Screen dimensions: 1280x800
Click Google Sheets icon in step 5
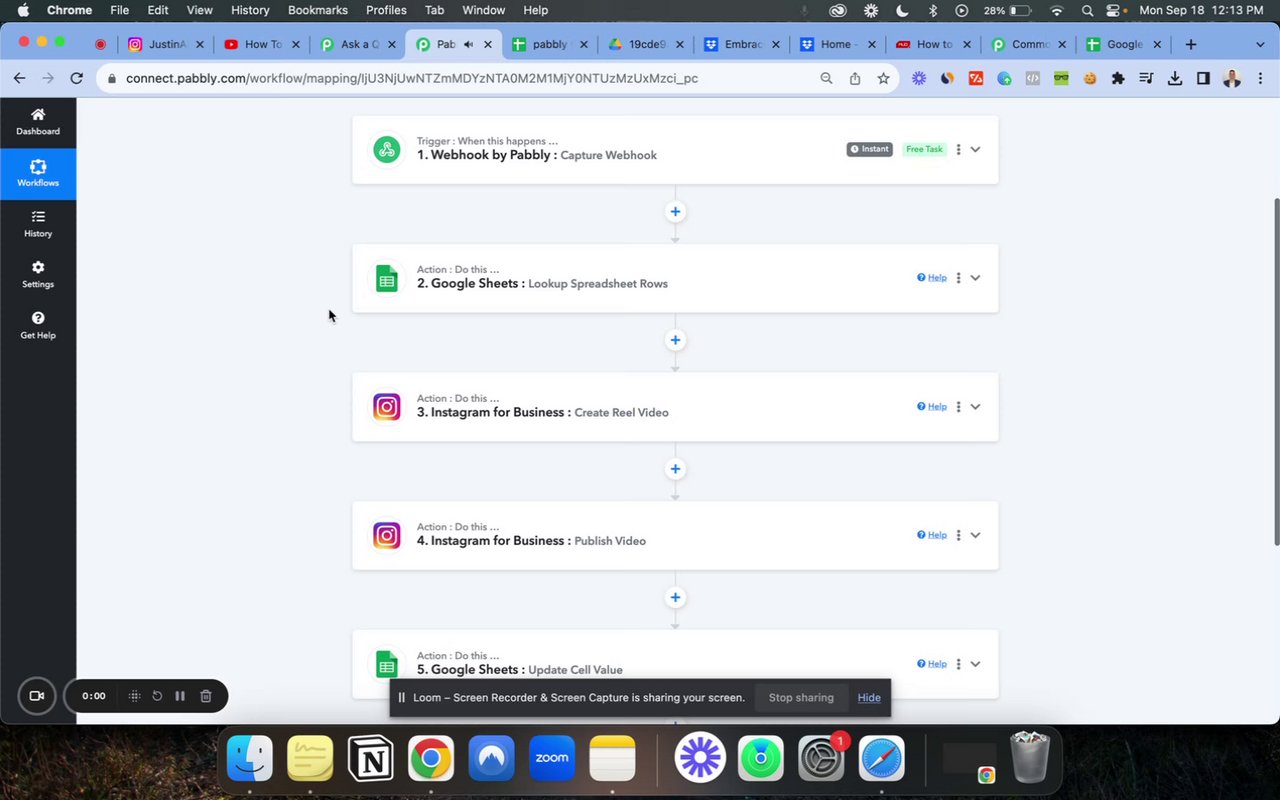point(386,664)
